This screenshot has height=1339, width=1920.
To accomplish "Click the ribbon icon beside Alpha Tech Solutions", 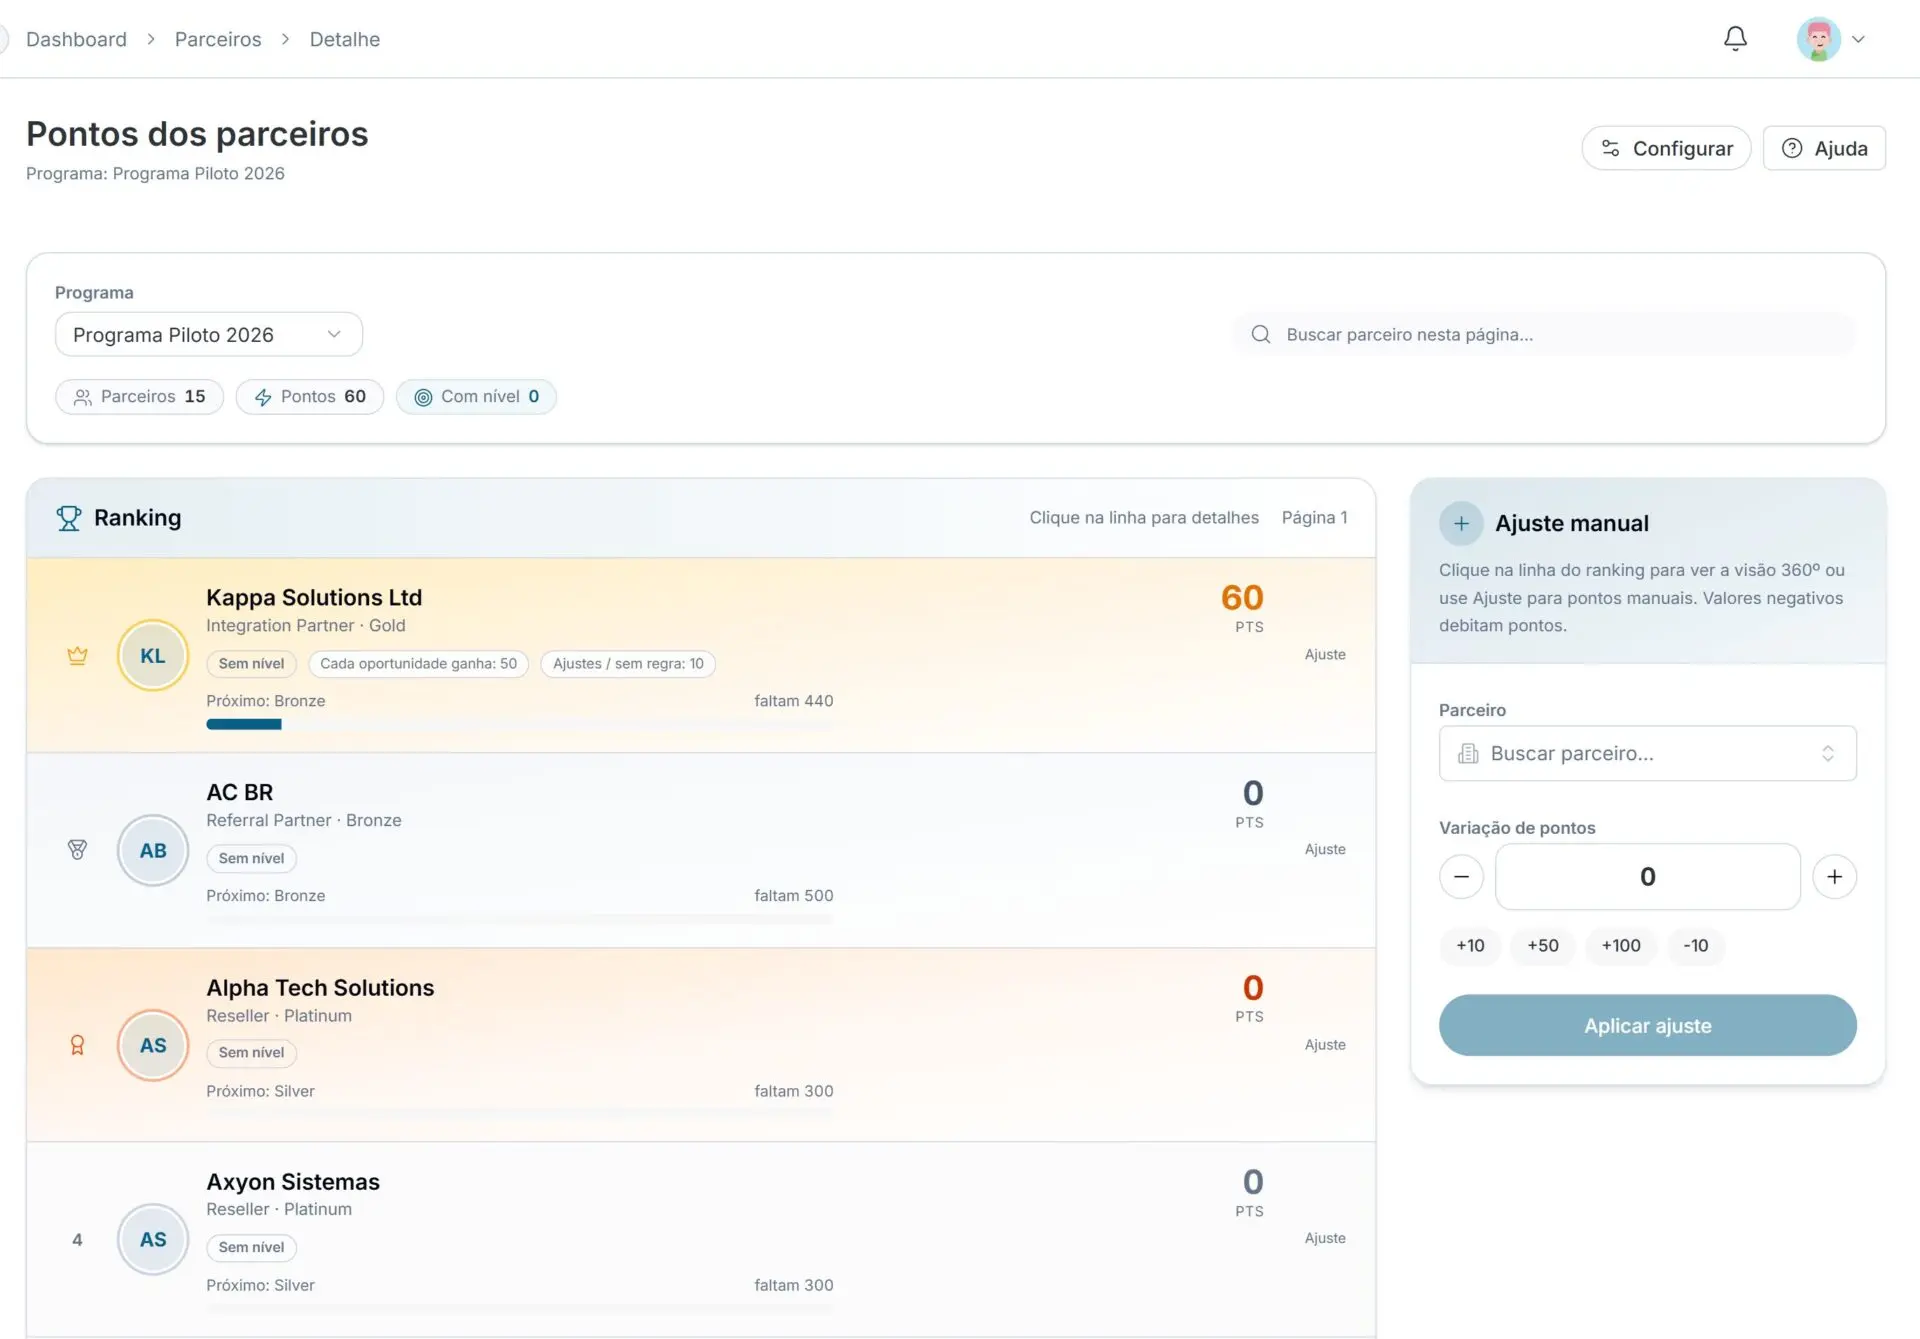I will (77, 1045).
